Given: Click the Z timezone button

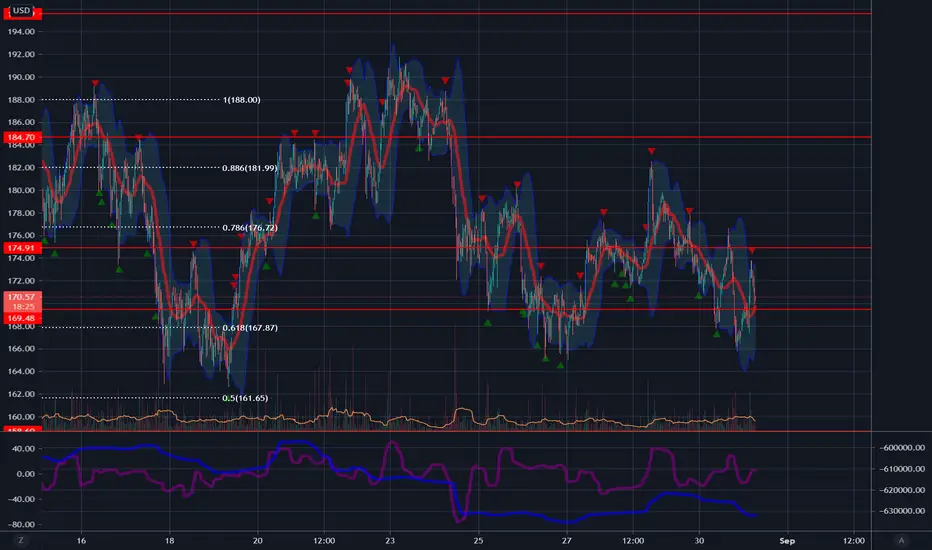Looking at the screenshot, I should pos(21,540).
